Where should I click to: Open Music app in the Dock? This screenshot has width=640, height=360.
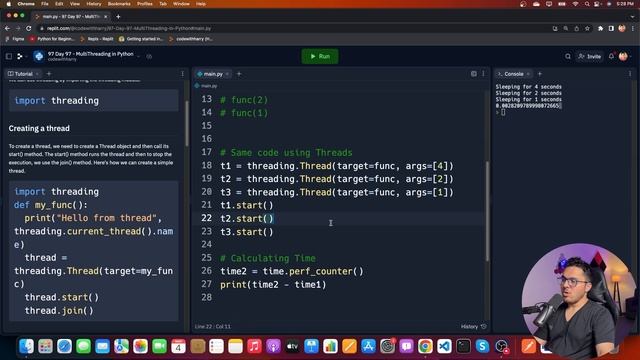254,346
